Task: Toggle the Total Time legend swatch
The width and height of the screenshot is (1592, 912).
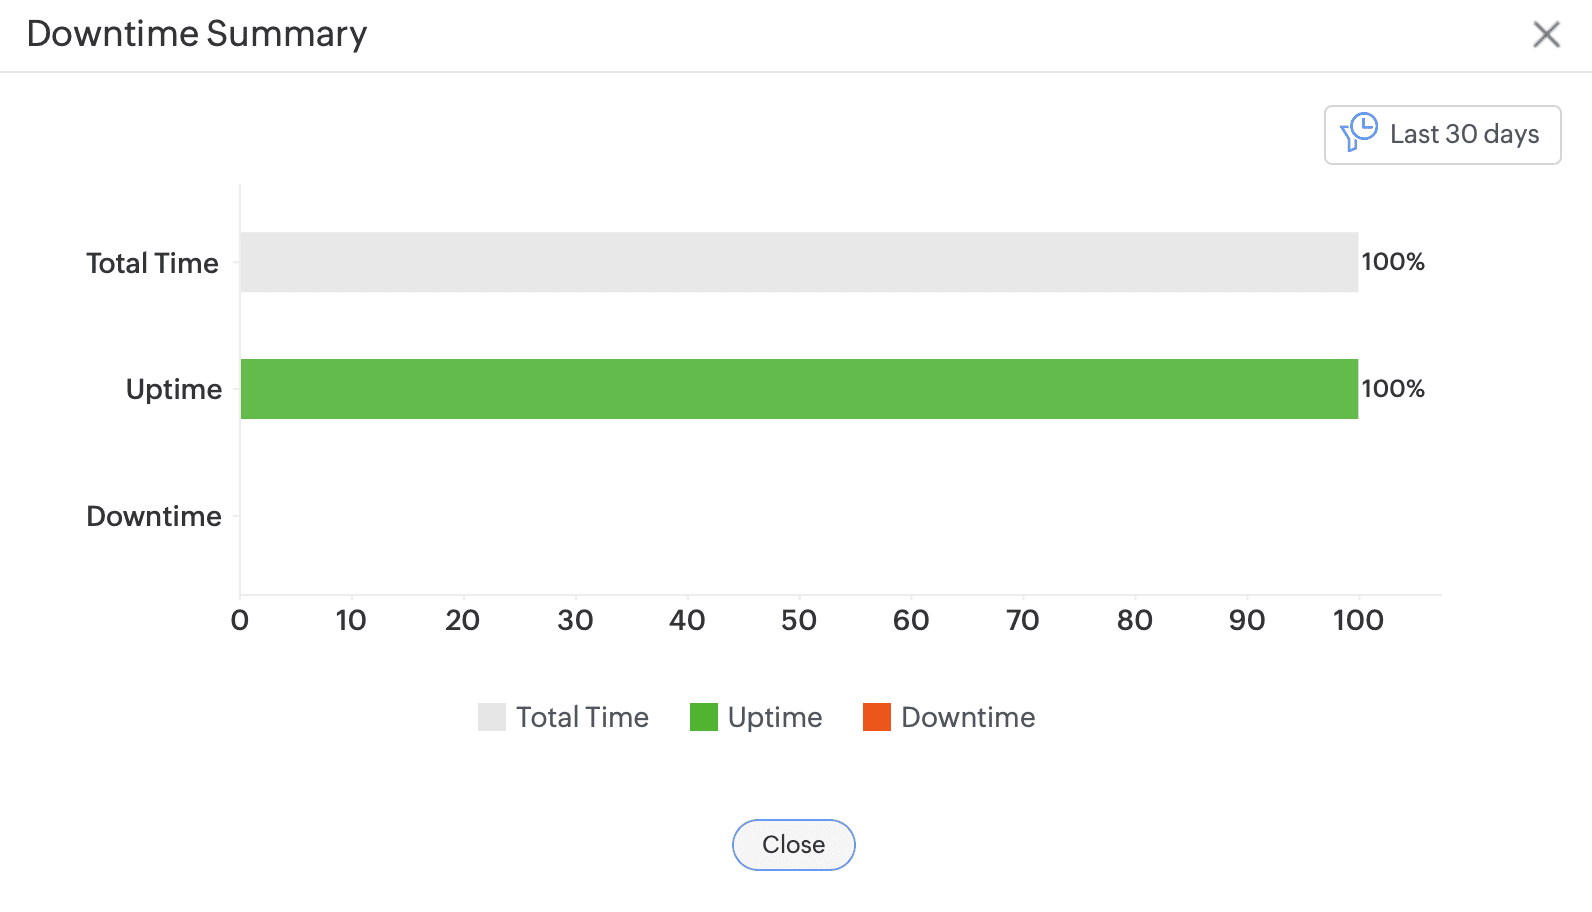Action: tap(492, 717)
